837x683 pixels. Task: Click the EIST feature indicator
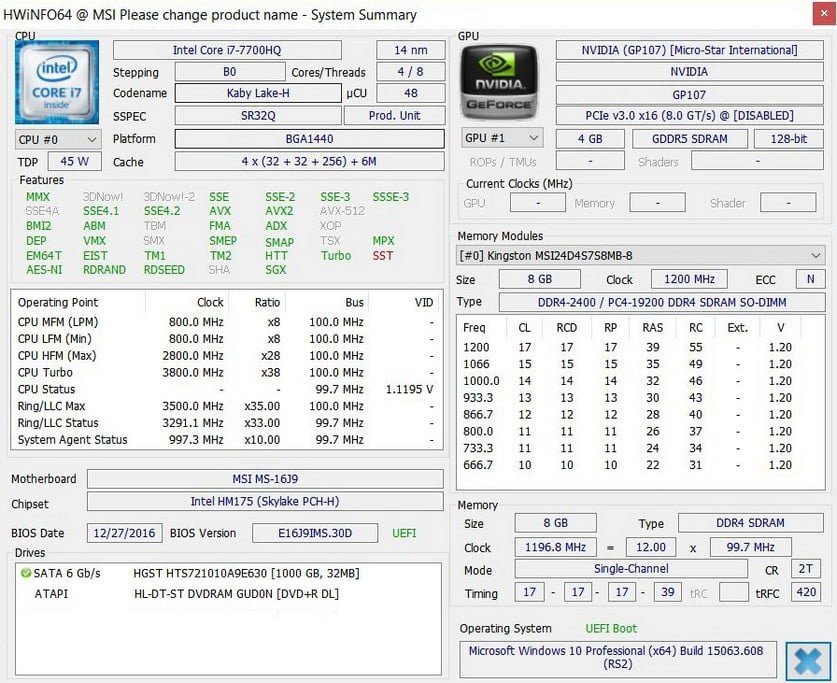95,256
